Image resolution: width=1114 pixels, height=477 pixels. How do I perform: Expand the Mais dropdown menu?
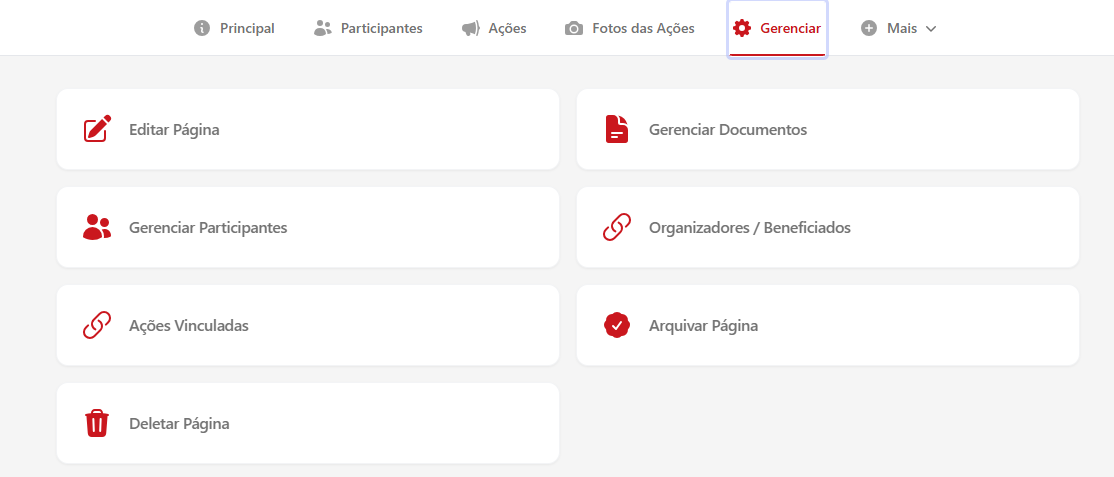tap(900, 28)
